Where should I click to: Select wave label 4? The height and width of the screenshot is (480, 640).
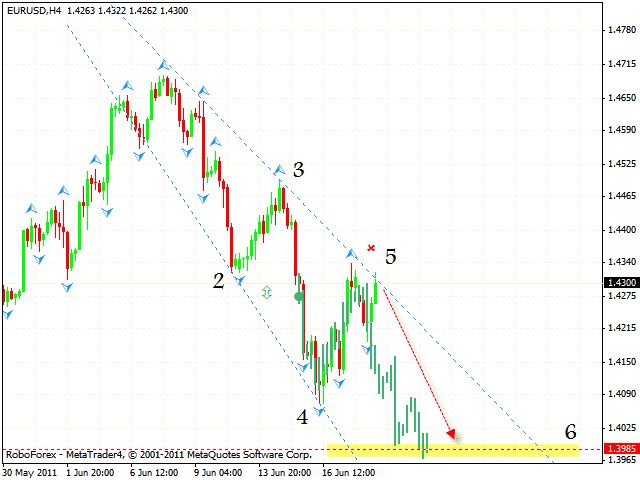pyautogui.click(x=302, y=417)
